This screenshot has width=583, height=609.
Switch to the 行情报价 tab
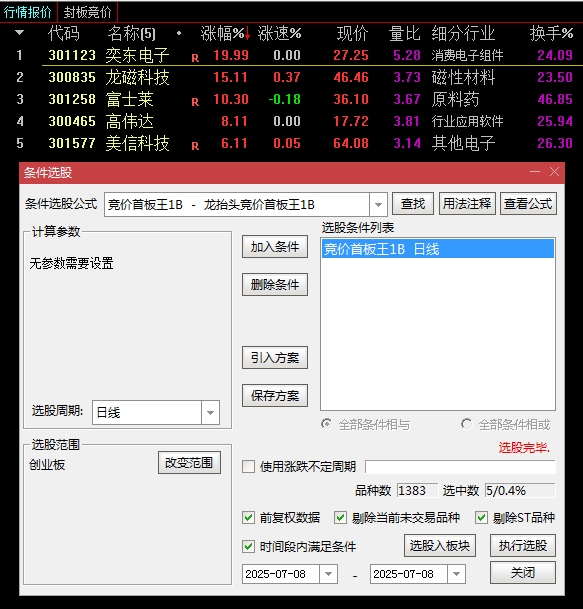click(x=28, y=12)
